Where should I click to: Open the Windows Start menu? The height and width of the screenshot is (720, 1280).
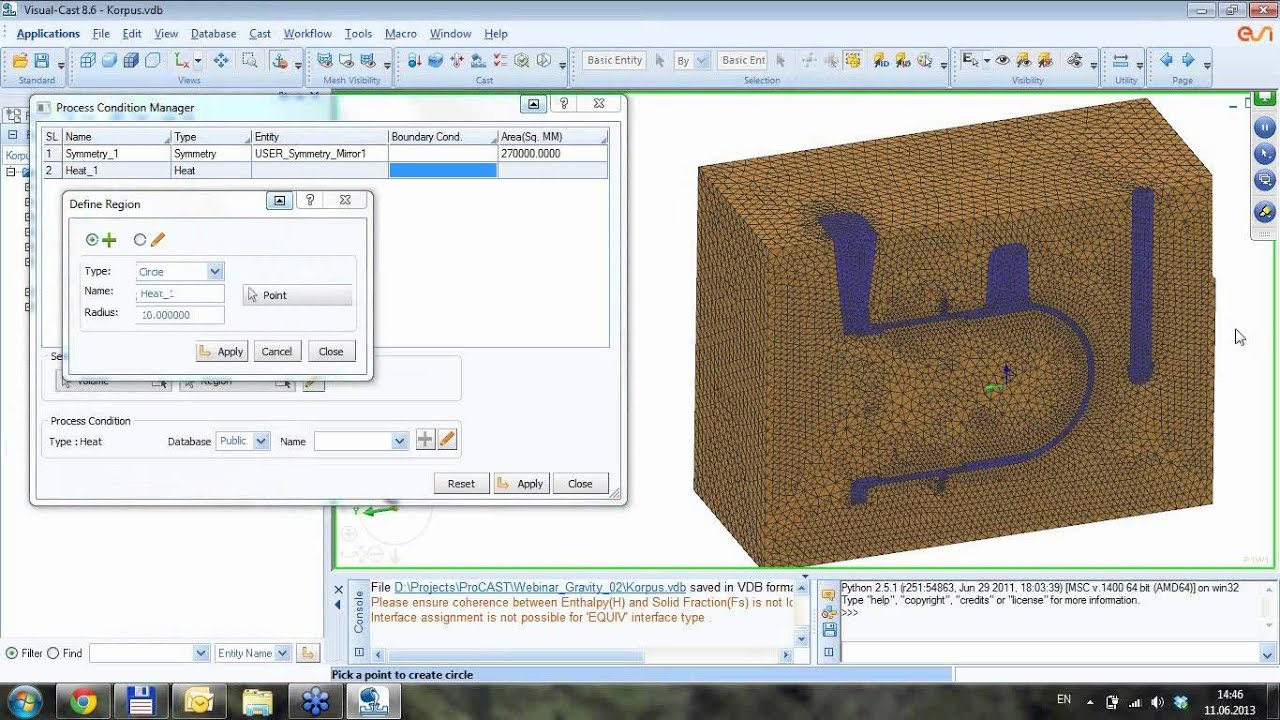[x=23, y=702]
